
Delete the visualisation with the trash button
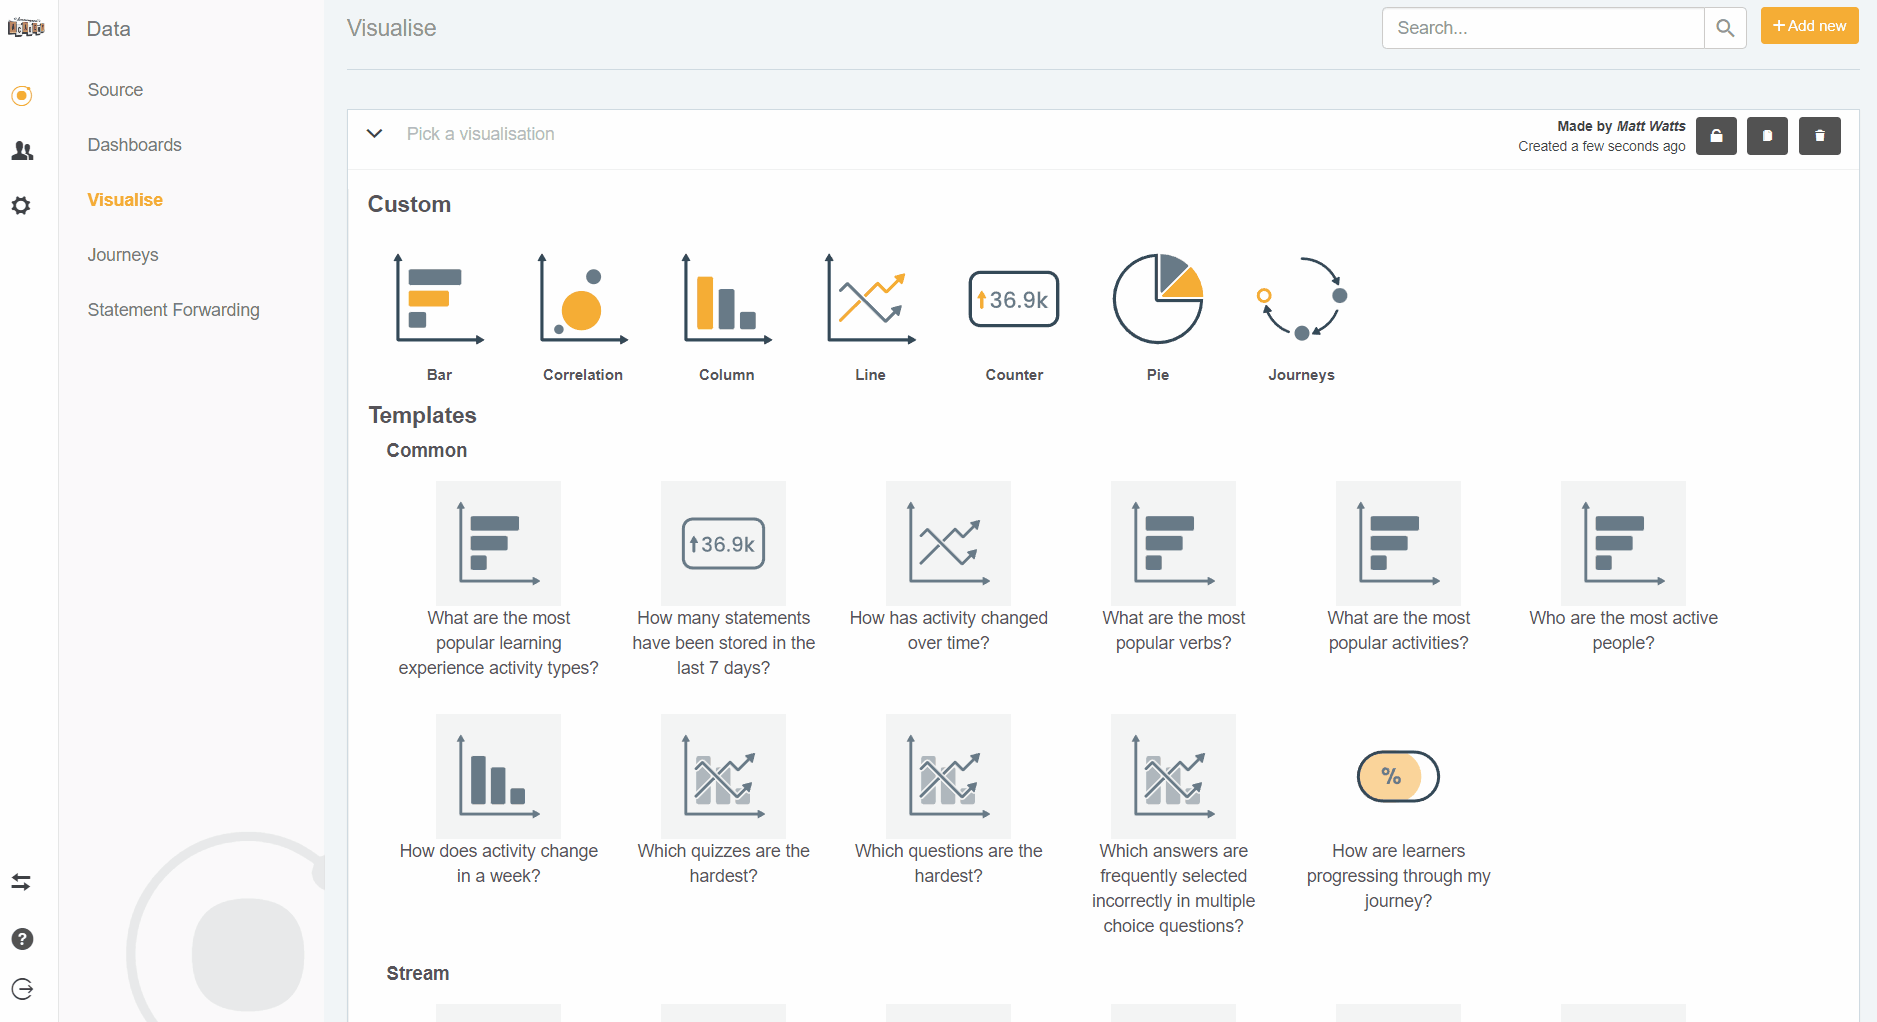(1819, 136)
